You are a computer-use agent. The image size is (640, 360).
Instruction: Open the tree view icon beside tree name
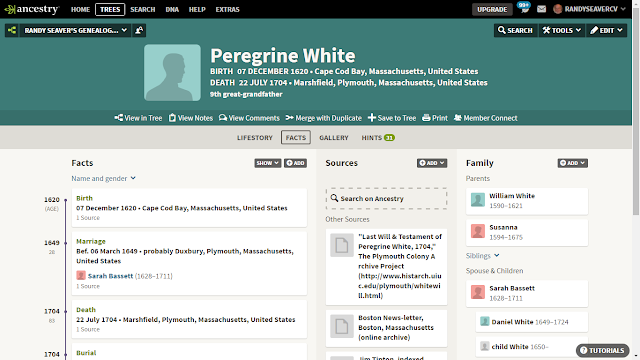point(12,30)
